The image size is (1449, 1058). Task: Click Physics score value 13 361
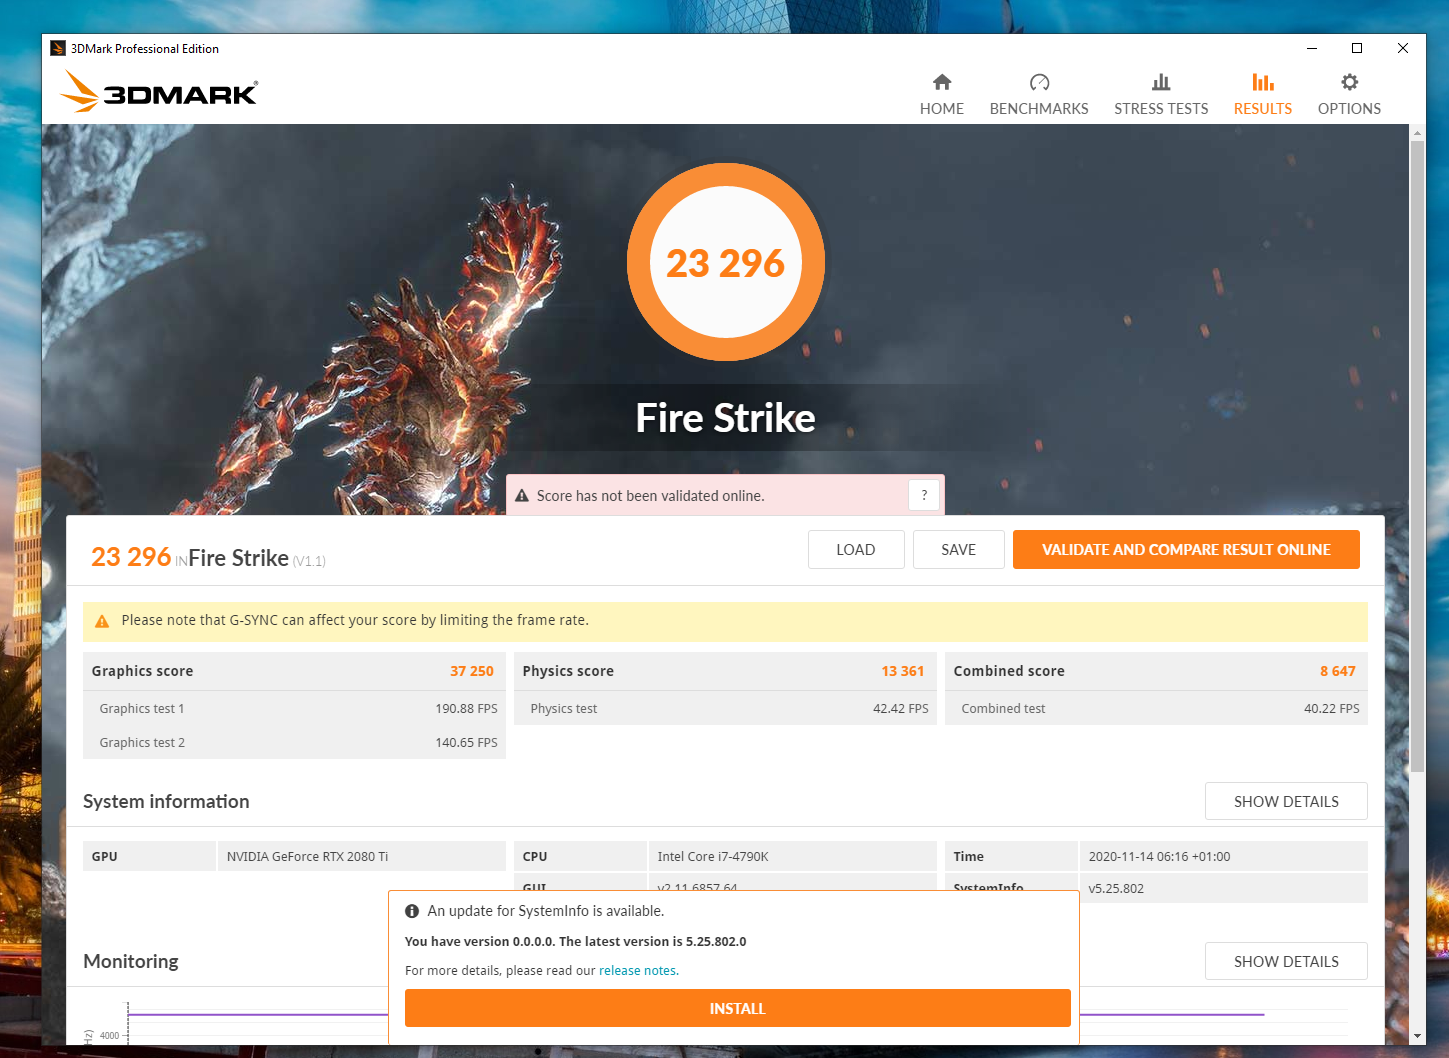pyautogui.click(x=903, y=671)
